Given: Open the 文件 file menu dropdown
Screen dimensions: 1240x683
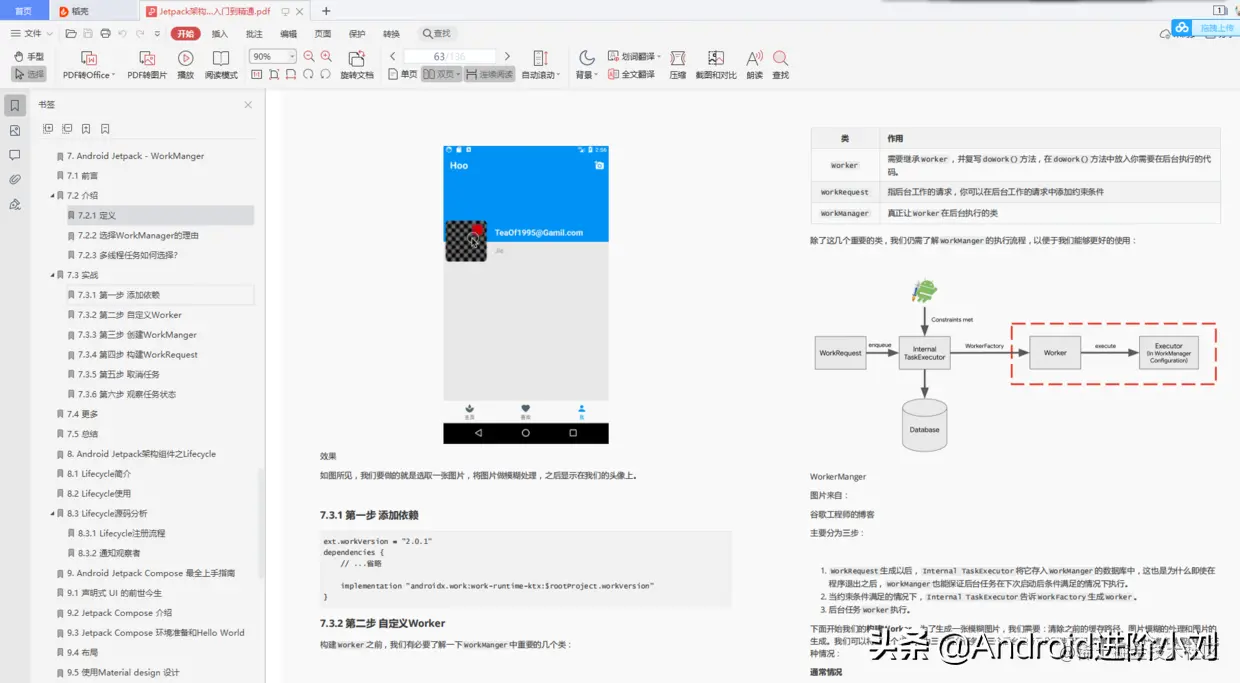Looking at the screenshot, I should [x=31, y=34].
